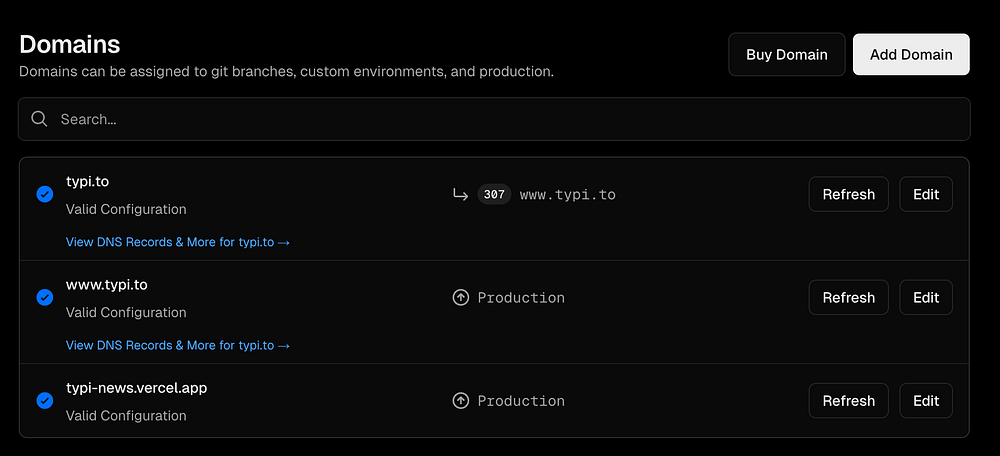Refresh the www.typi.to domain
1000x456 pixels.
pyautogui.click(x=848, y=297)
